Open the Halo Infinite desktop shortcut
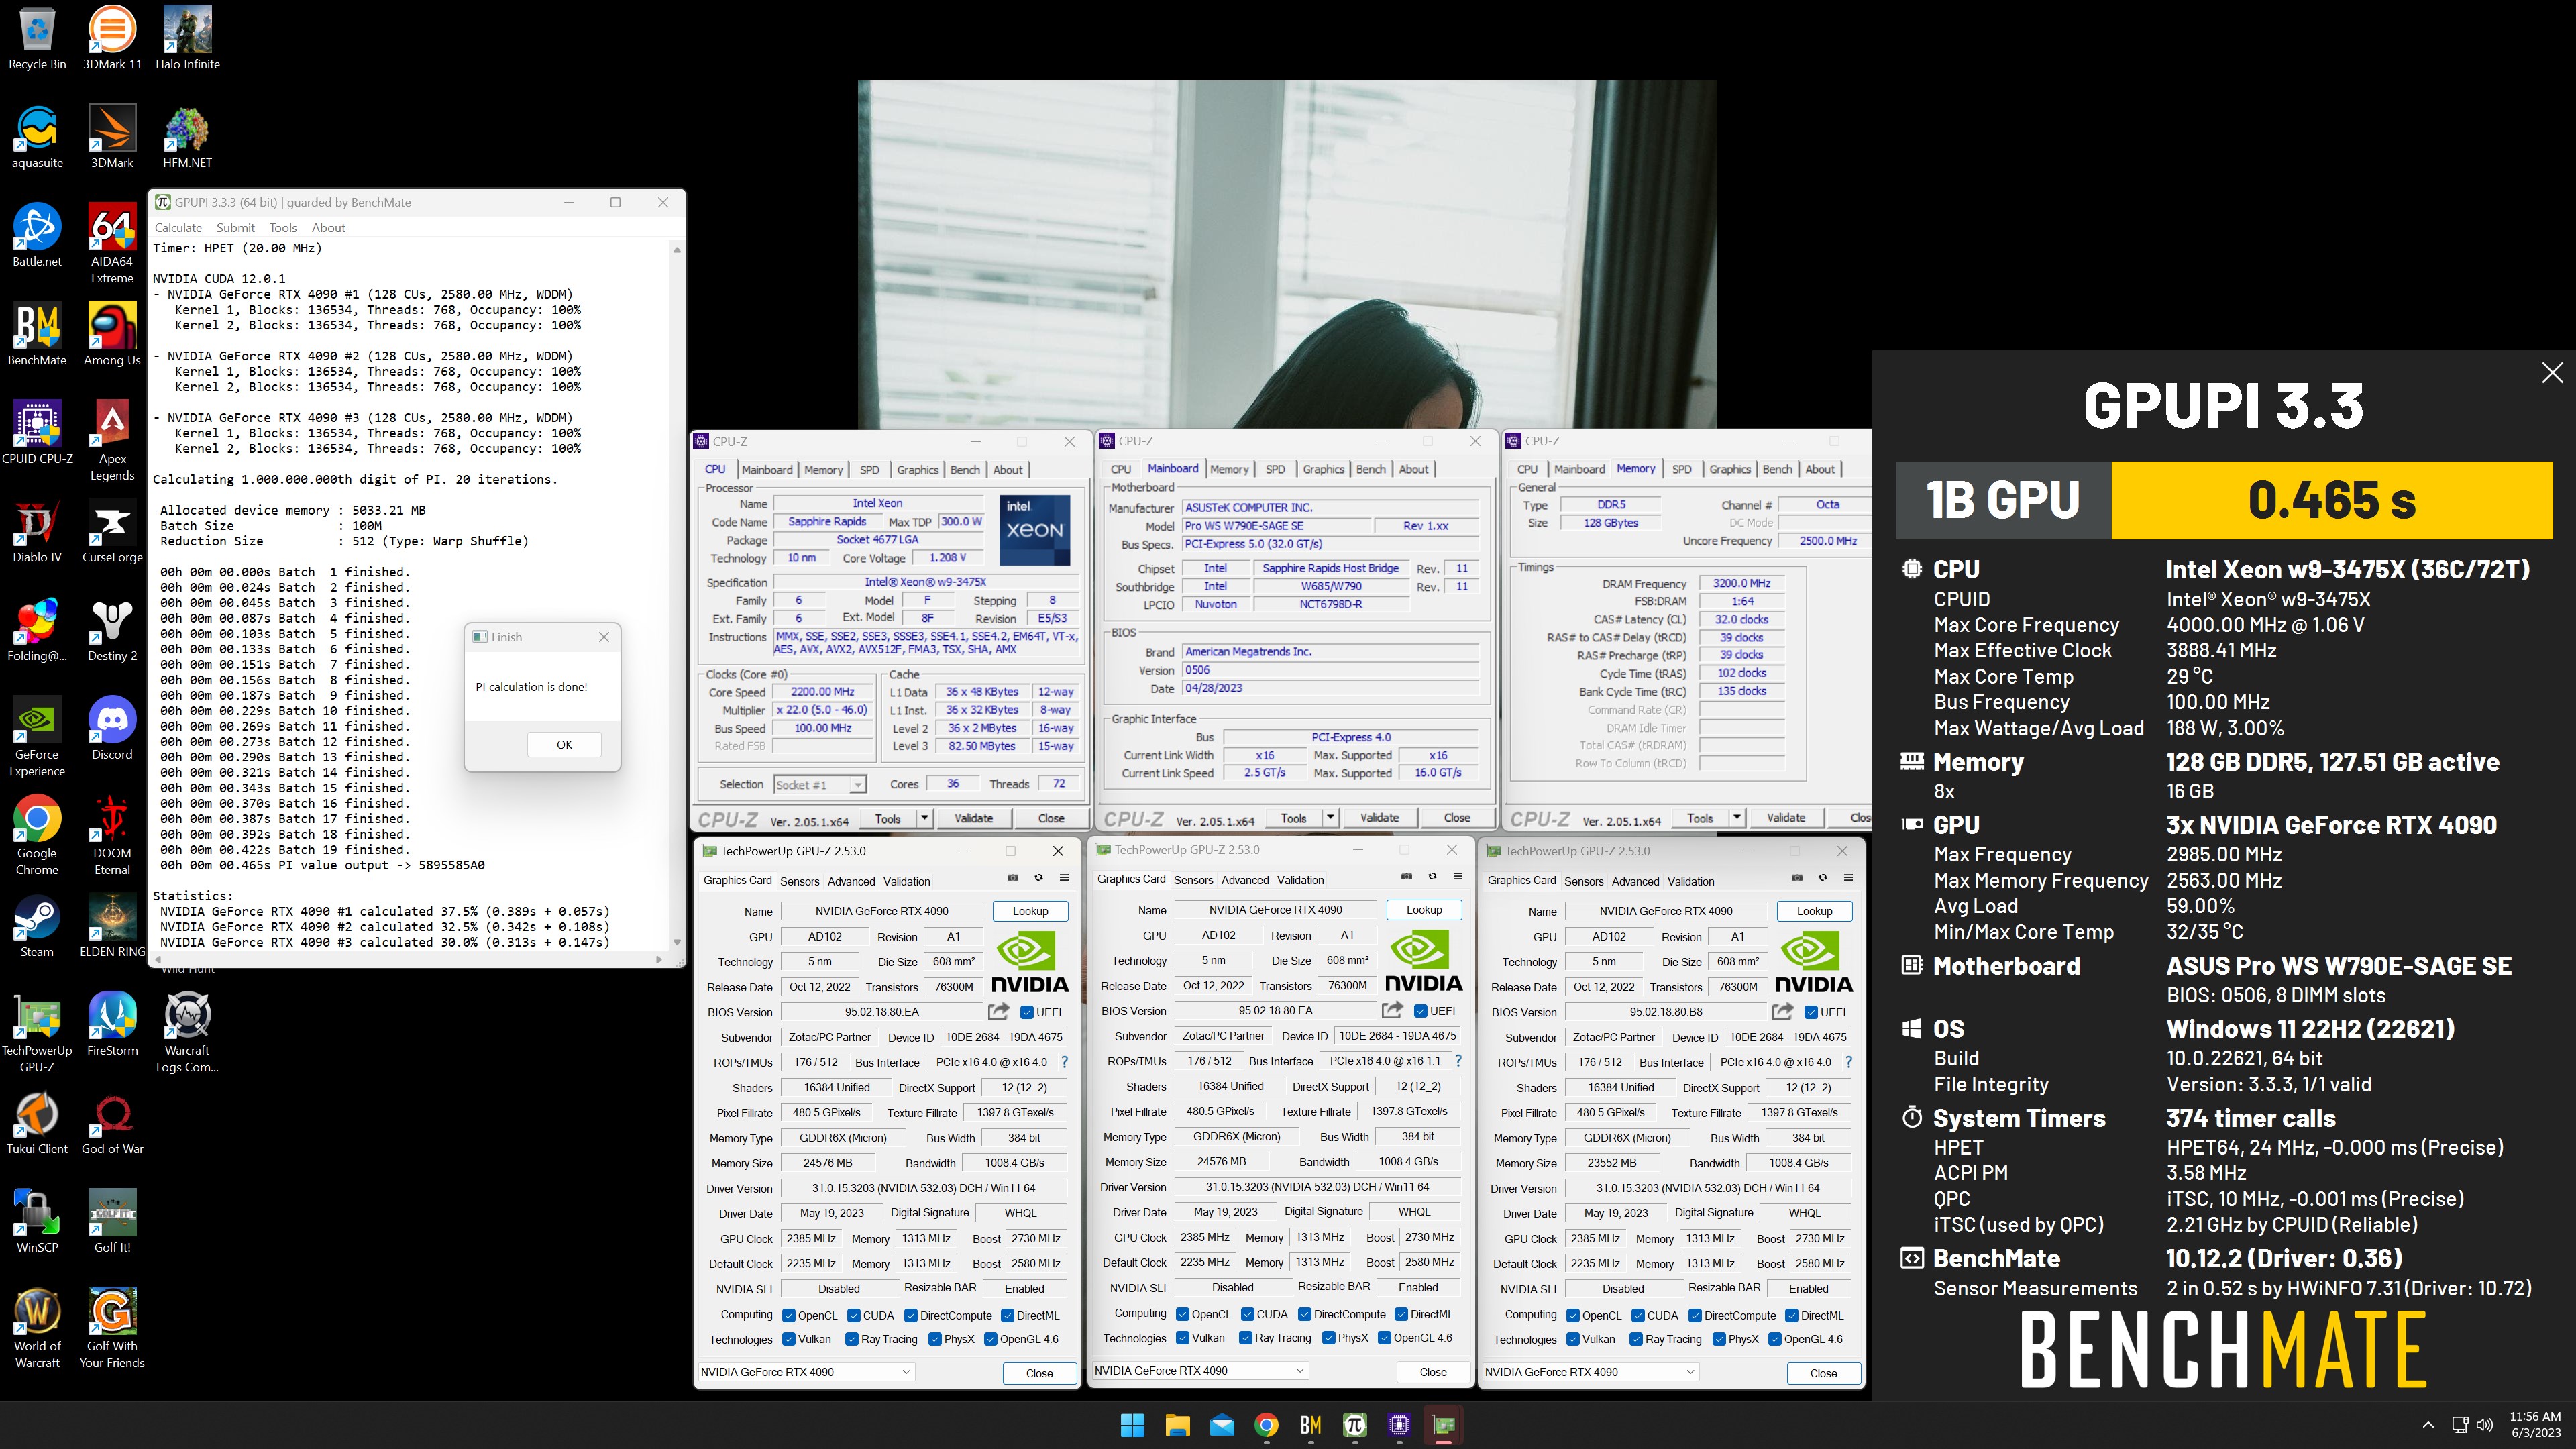Image resolution: width=2576 pixels, height=1449 pixels. click(187, 38)
